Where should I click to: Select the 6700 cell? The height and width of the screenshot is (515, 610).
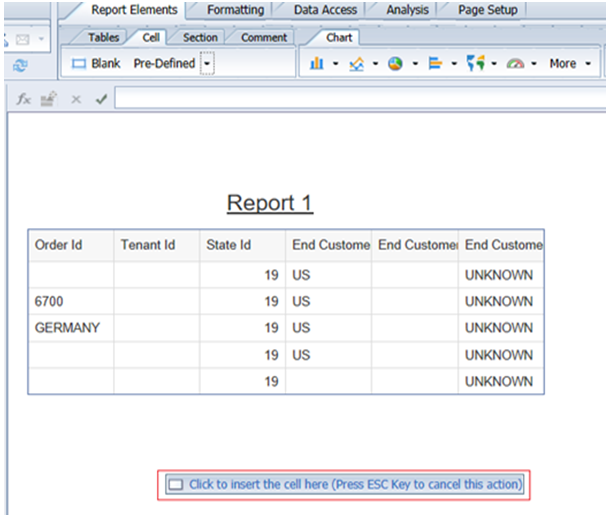(71, 301)
